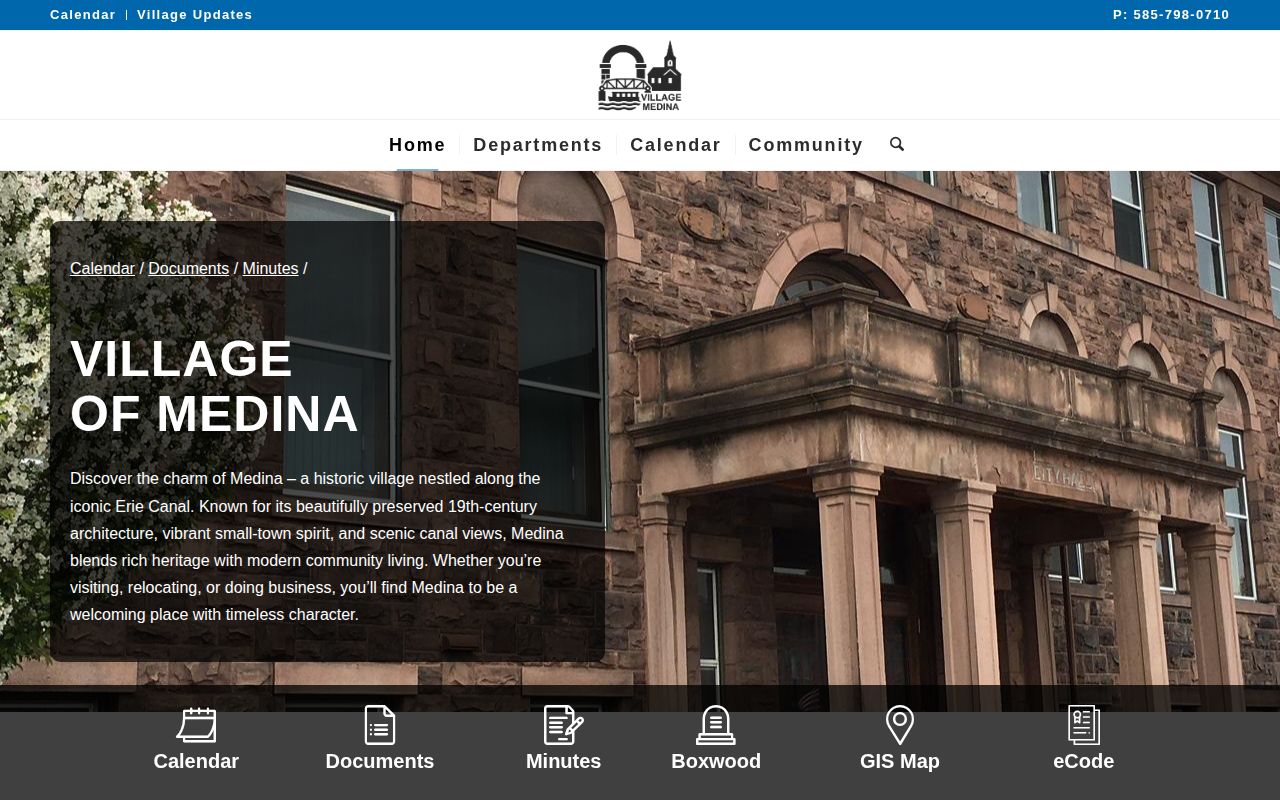
Task: Click the 'Discover the charm of Medina' paragraph
Action: point(317,547)
